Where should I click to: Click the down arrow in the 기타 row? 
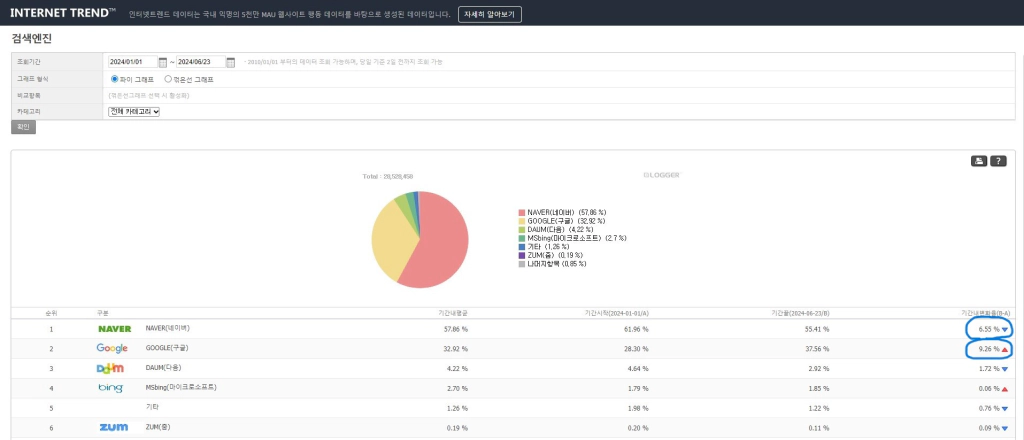1004,409
